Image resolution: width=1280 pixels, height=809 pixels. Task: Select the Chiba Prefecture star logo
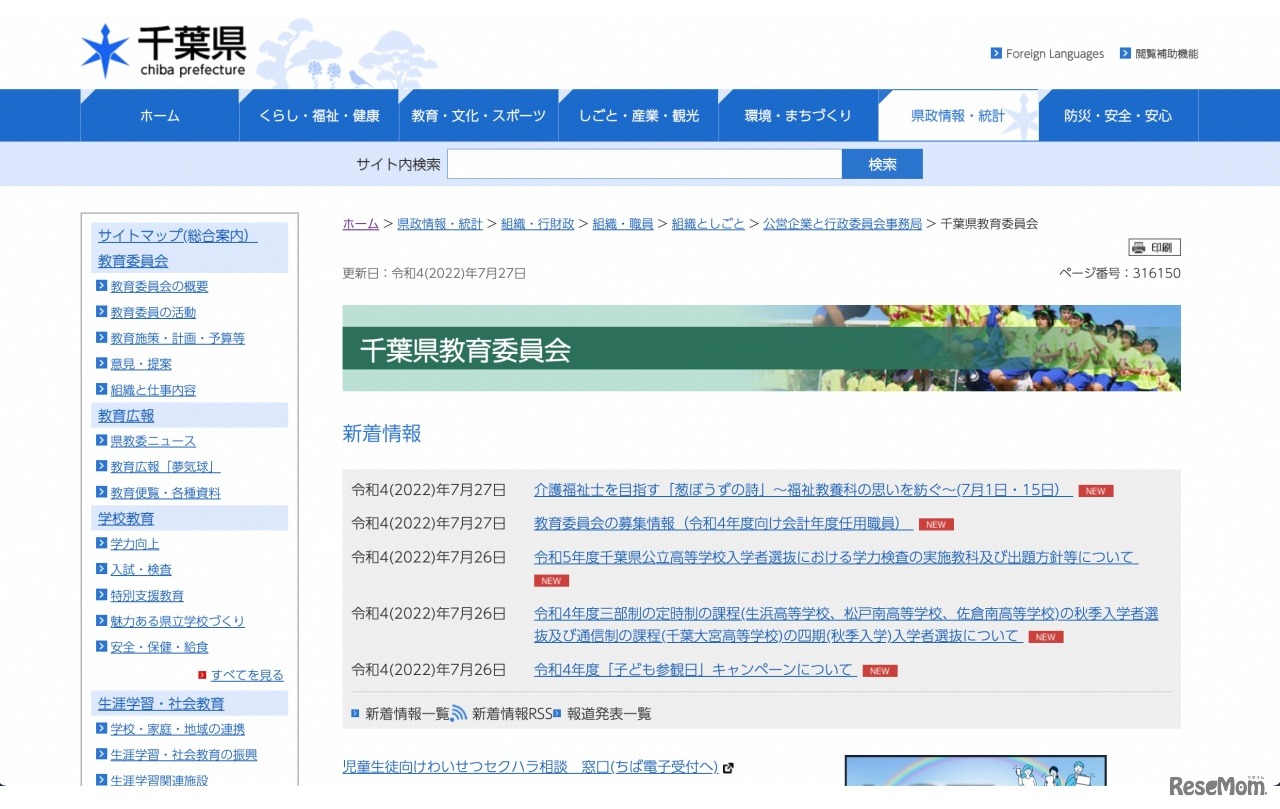coord(104,48)
